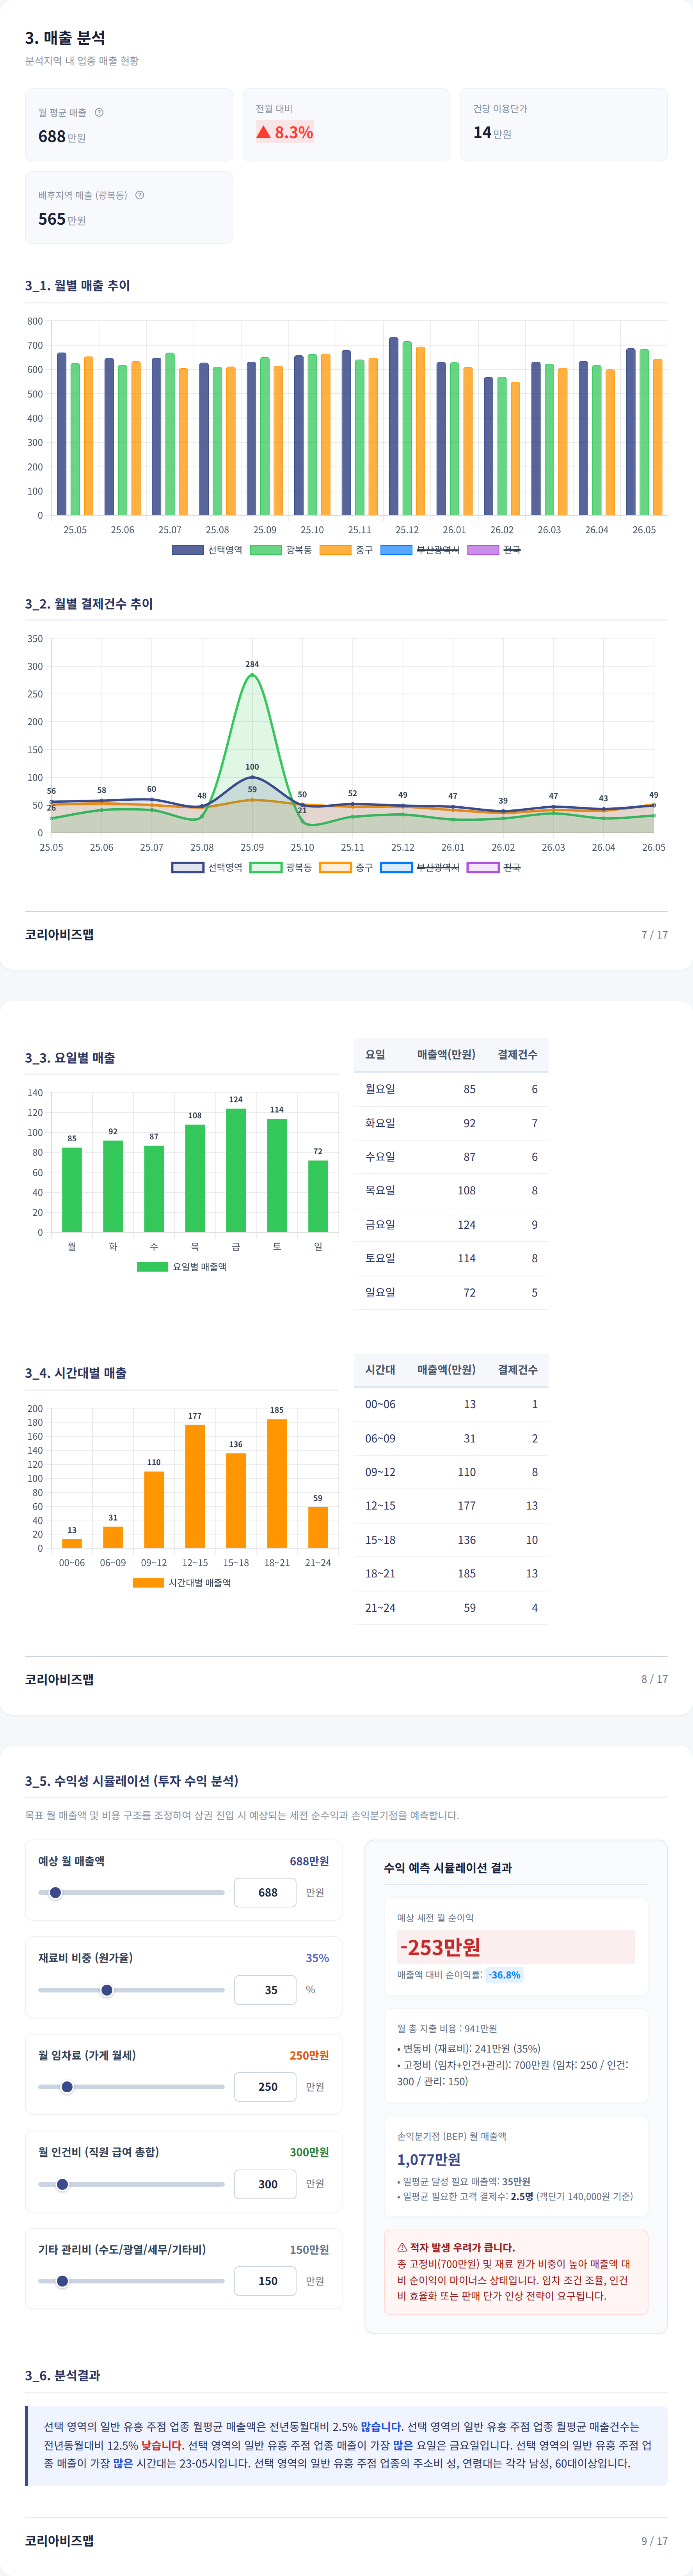
Task: Select the 12~15 row label in table
Action: (380, 1506)
